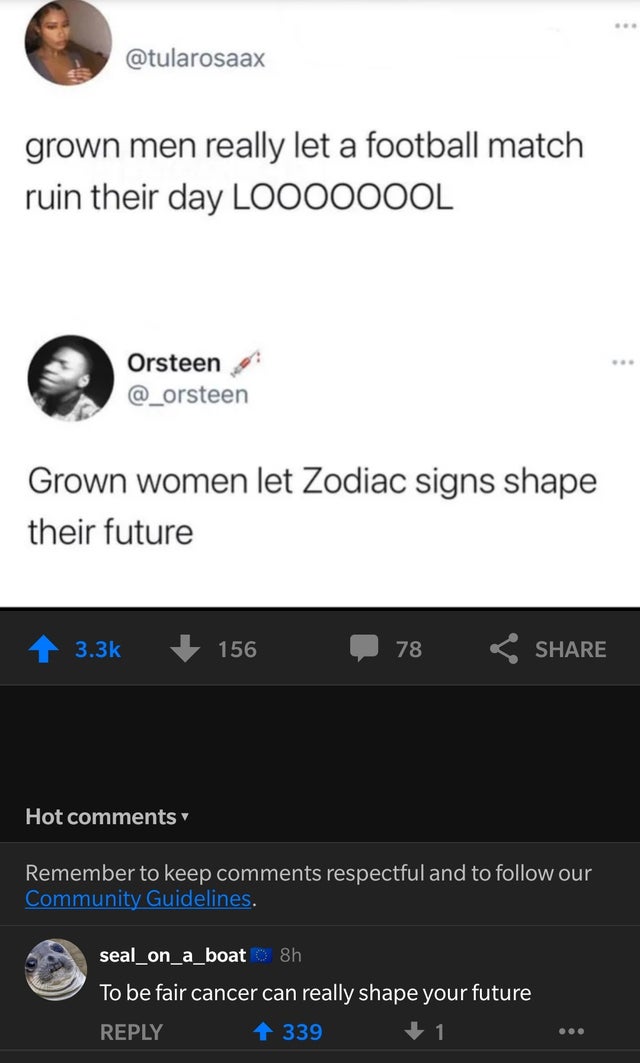Open the Community Guidelines link
640x1063 pixels.
coord(138,898)
